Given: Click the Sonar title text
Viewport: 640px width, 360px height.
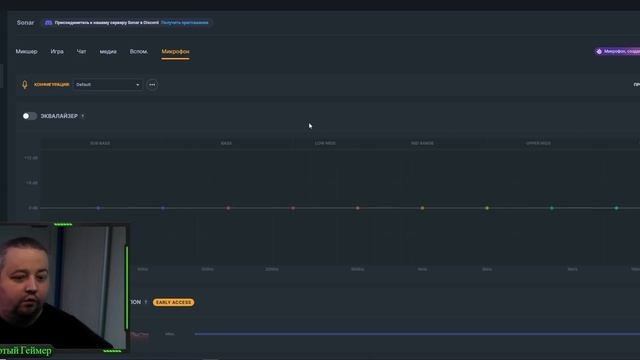Looking at the screenshot, I should pyautogui.click(x=25, y=22).
